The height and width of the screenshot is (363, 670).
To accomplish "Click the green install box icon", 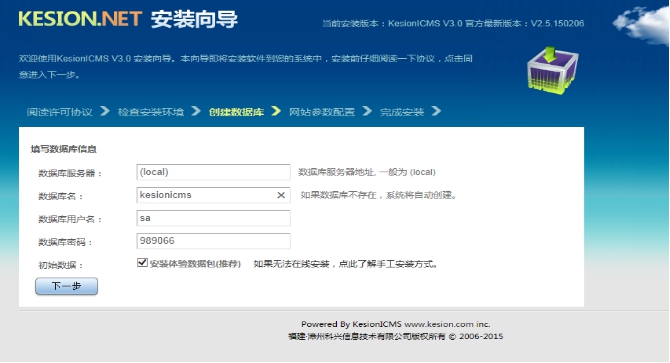I will (552, 70).
